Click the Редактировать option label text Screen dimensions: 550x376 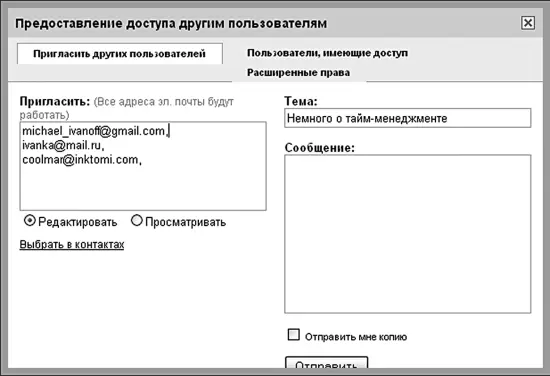click(x=78, y=222)
